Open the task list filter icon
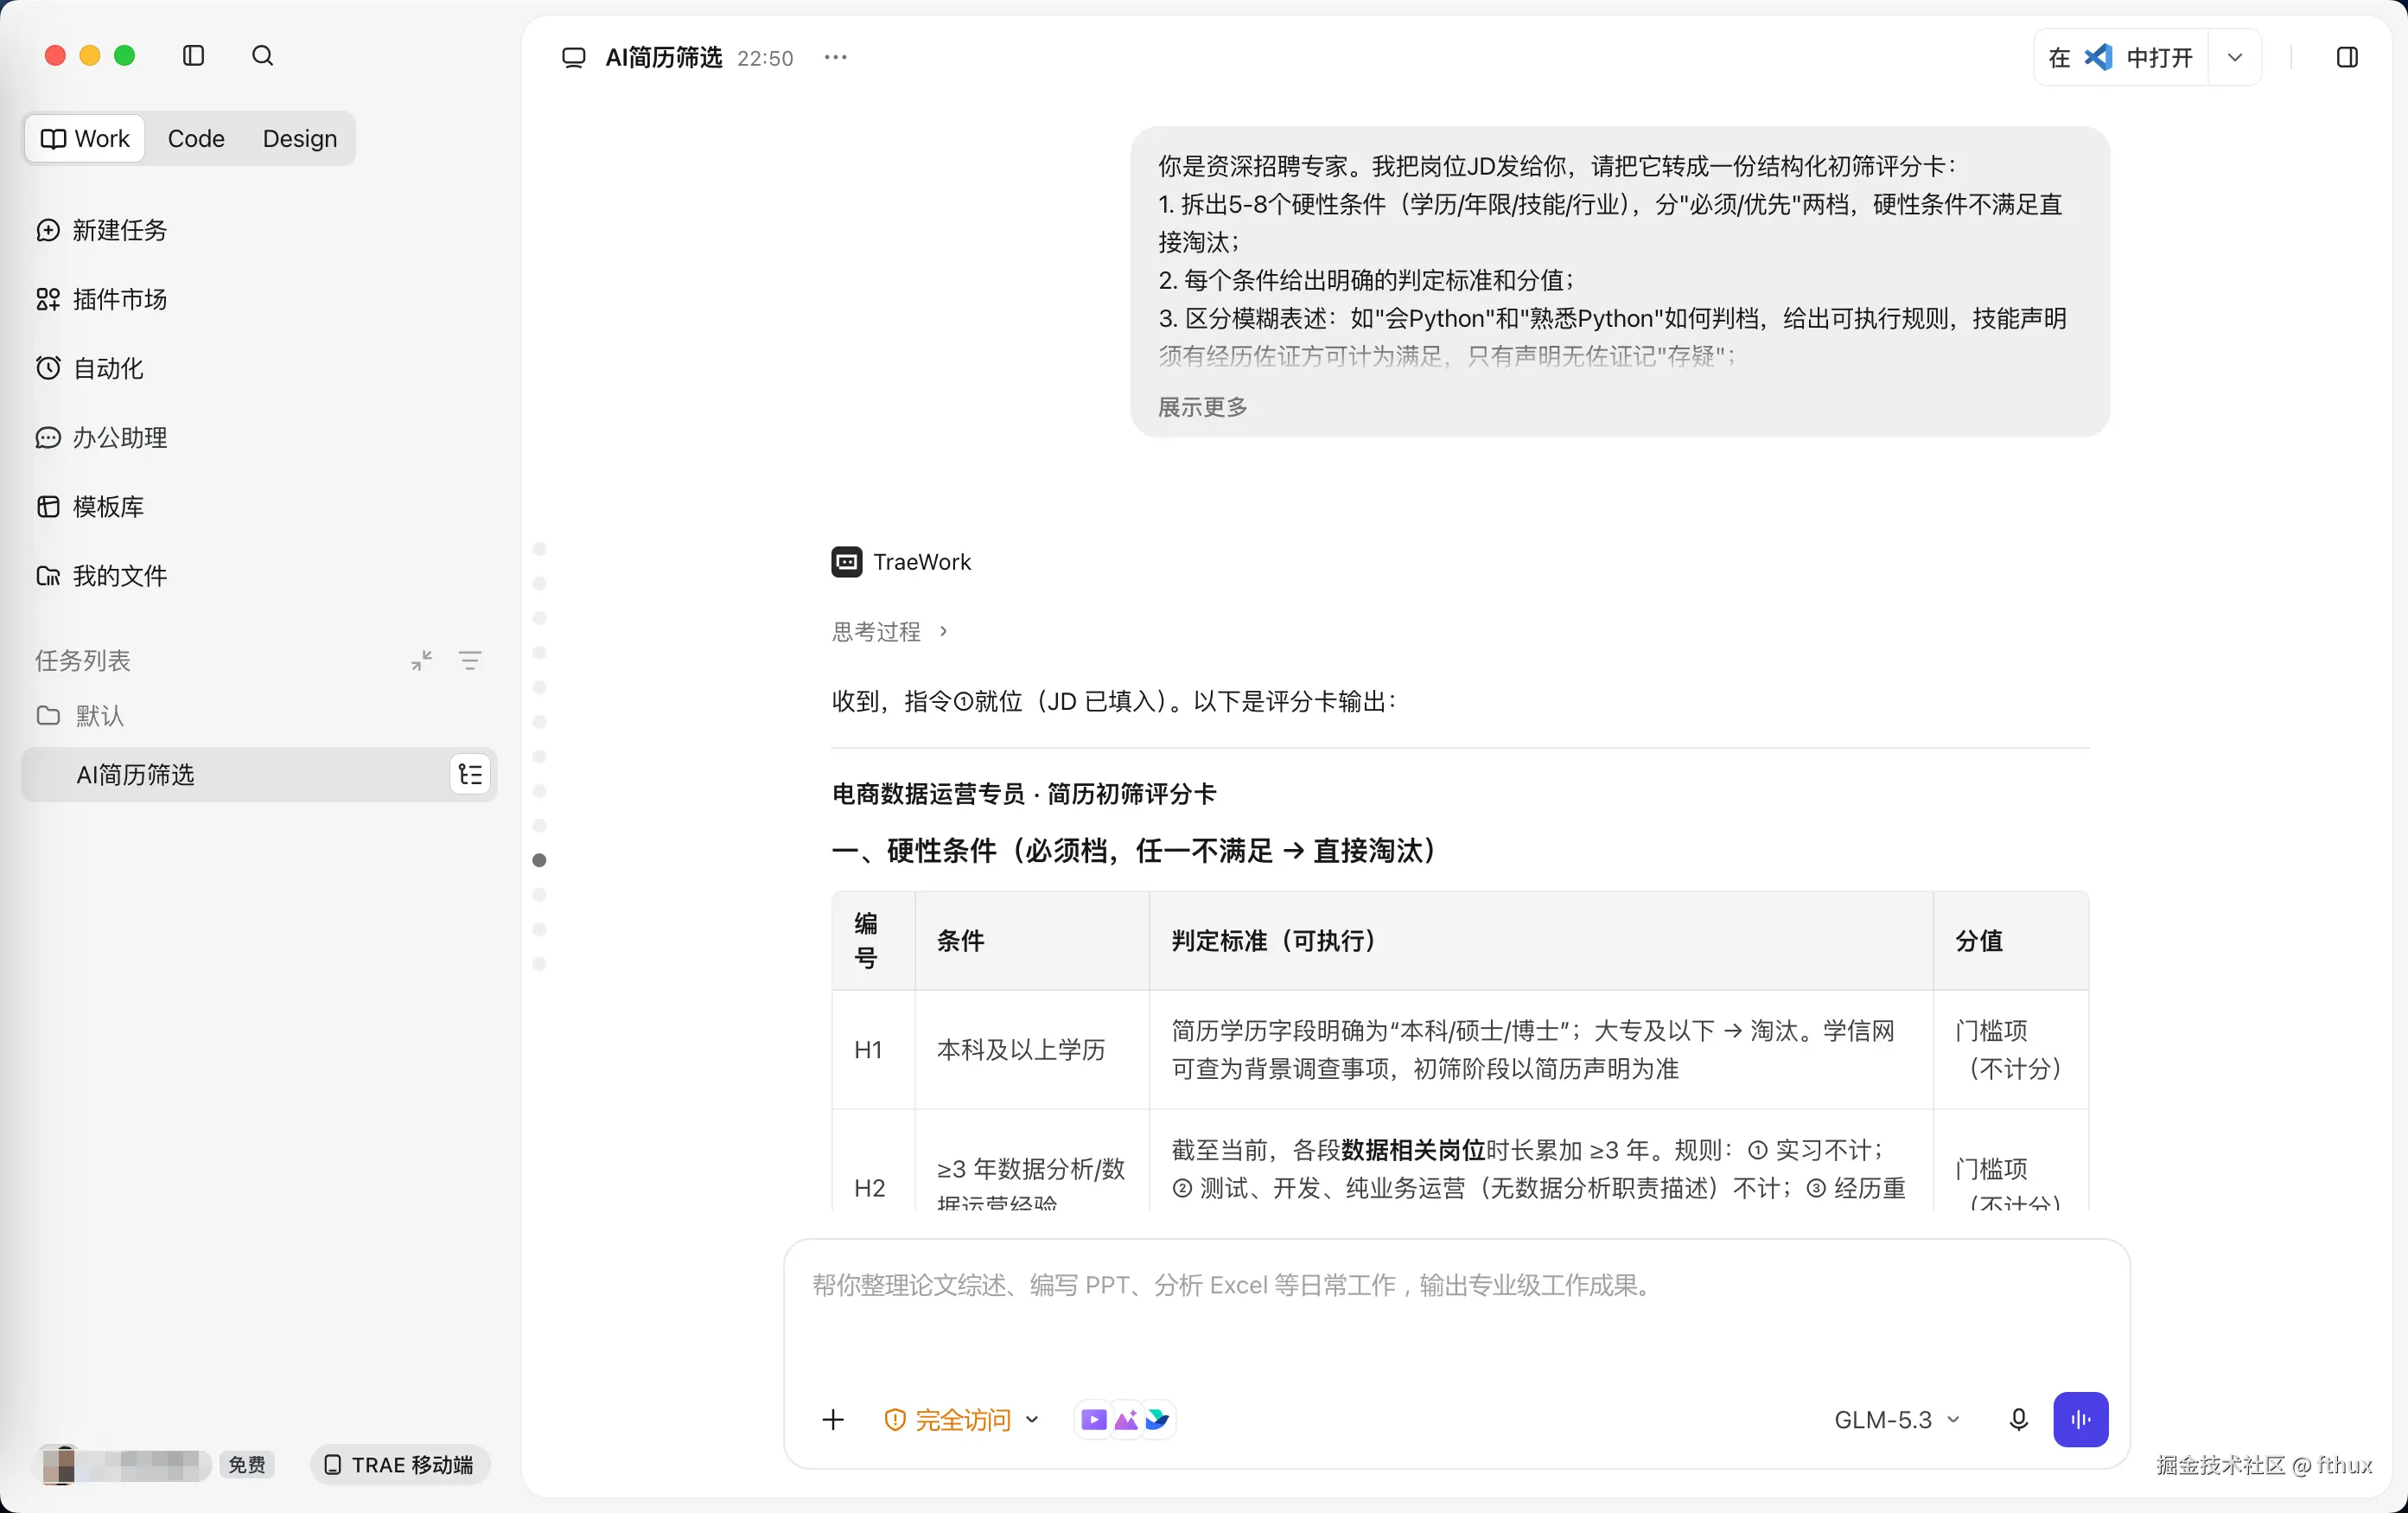The width and height of the screenshot is (2408, 1513). coord(470,660)
